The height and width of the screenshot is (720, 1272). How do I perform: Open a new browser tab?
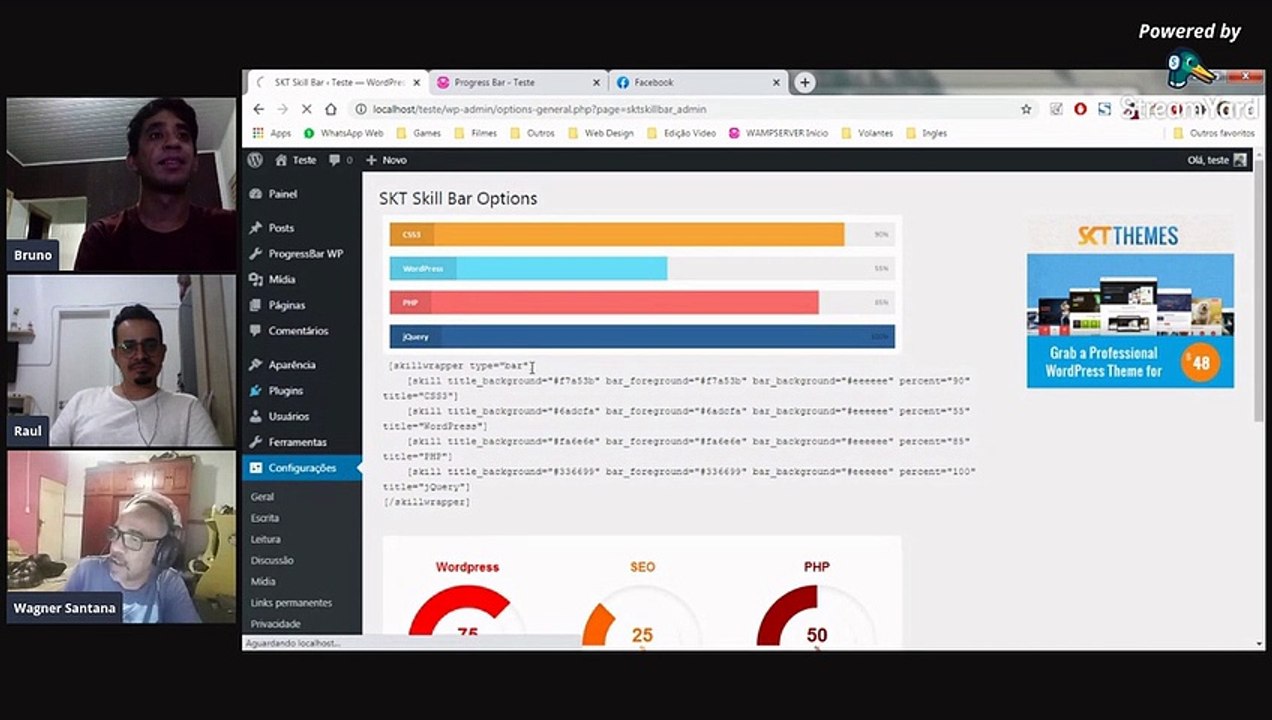804,83
